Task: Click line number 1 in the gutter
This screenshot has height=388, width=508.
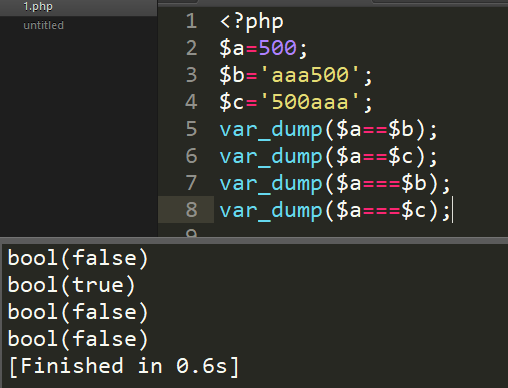Action: point(191,21)
